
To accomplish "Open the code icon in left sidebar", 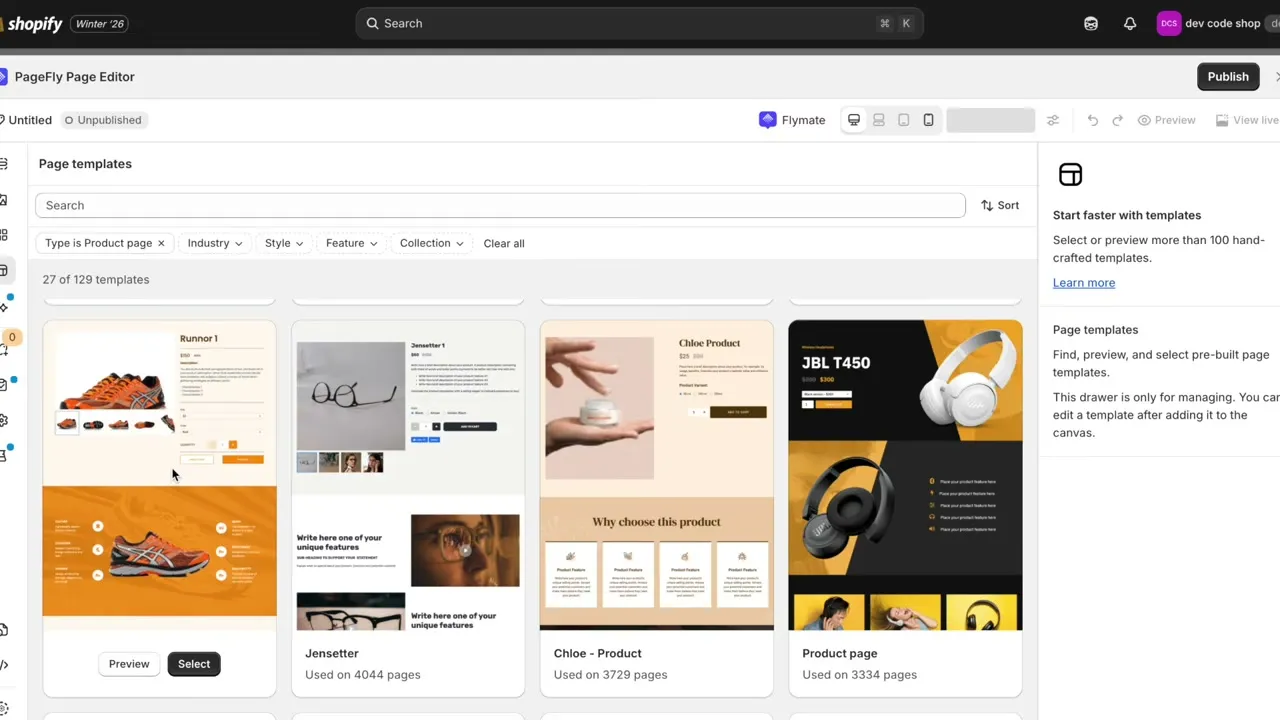I will (4, 665).
